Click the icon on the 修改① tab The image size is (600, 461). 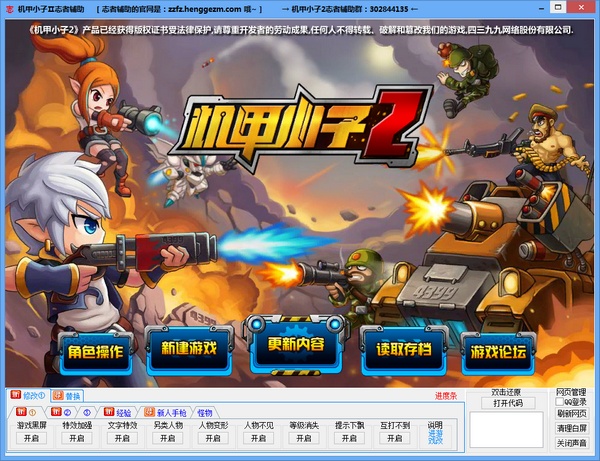point(16,395)
